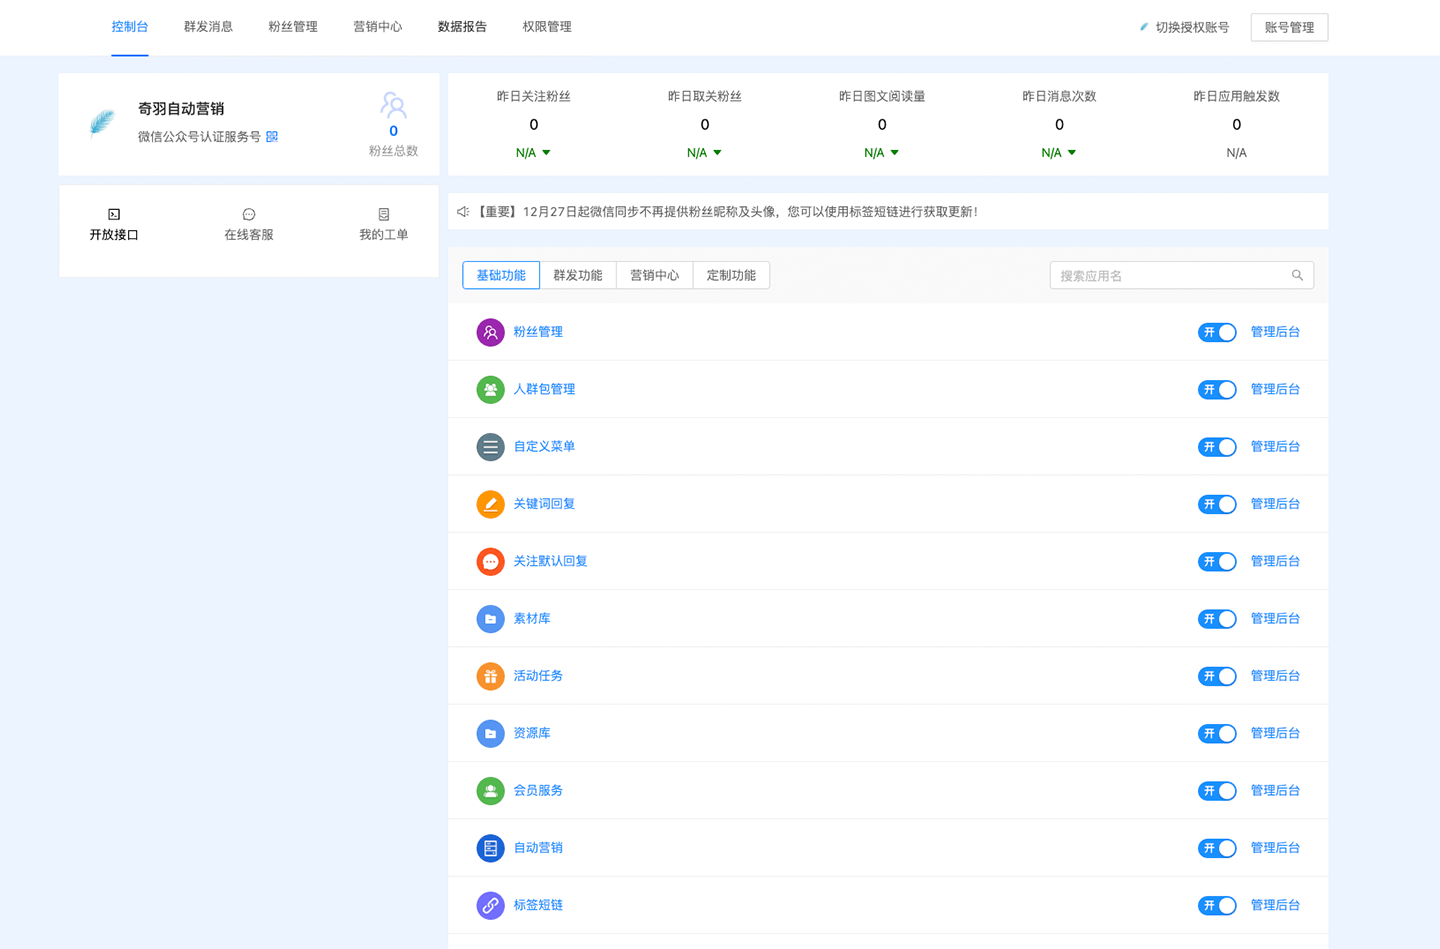The height and width of the screenshot is (949, 1440).
Task: Click the 我的工单 document icon
Action: click(x=384, y=214)
